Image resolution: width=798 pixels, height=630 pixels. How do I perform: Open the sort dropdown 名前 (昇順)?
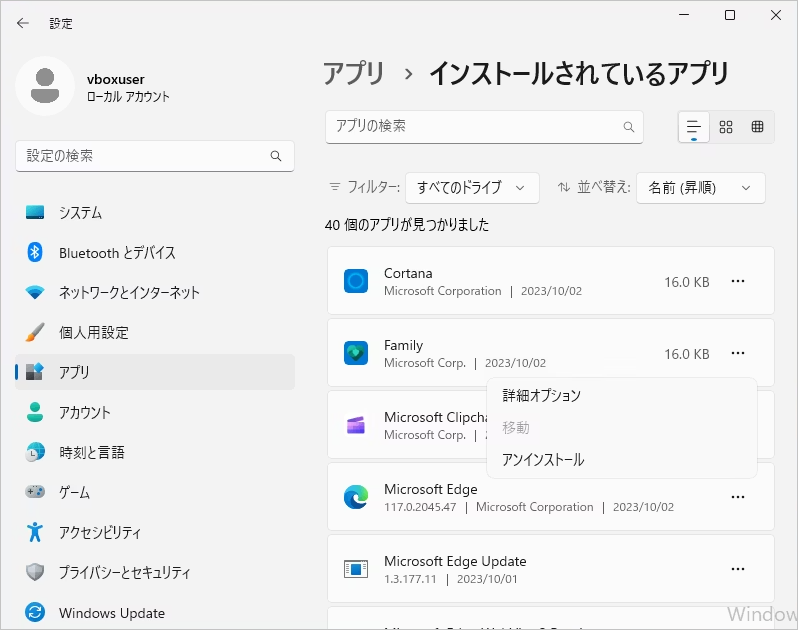coord(701,188)
